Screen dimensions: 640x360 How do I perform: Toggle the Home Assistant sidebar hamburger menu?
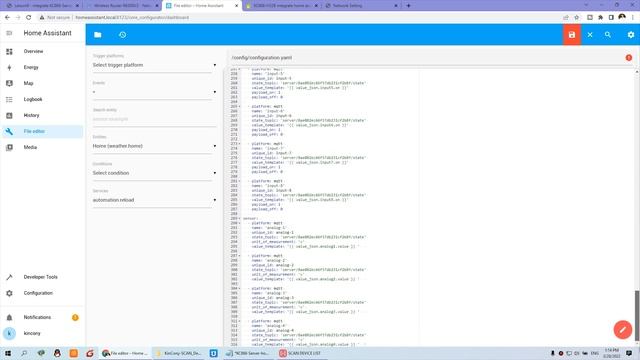pyautogui.click(x=9, y=33)
